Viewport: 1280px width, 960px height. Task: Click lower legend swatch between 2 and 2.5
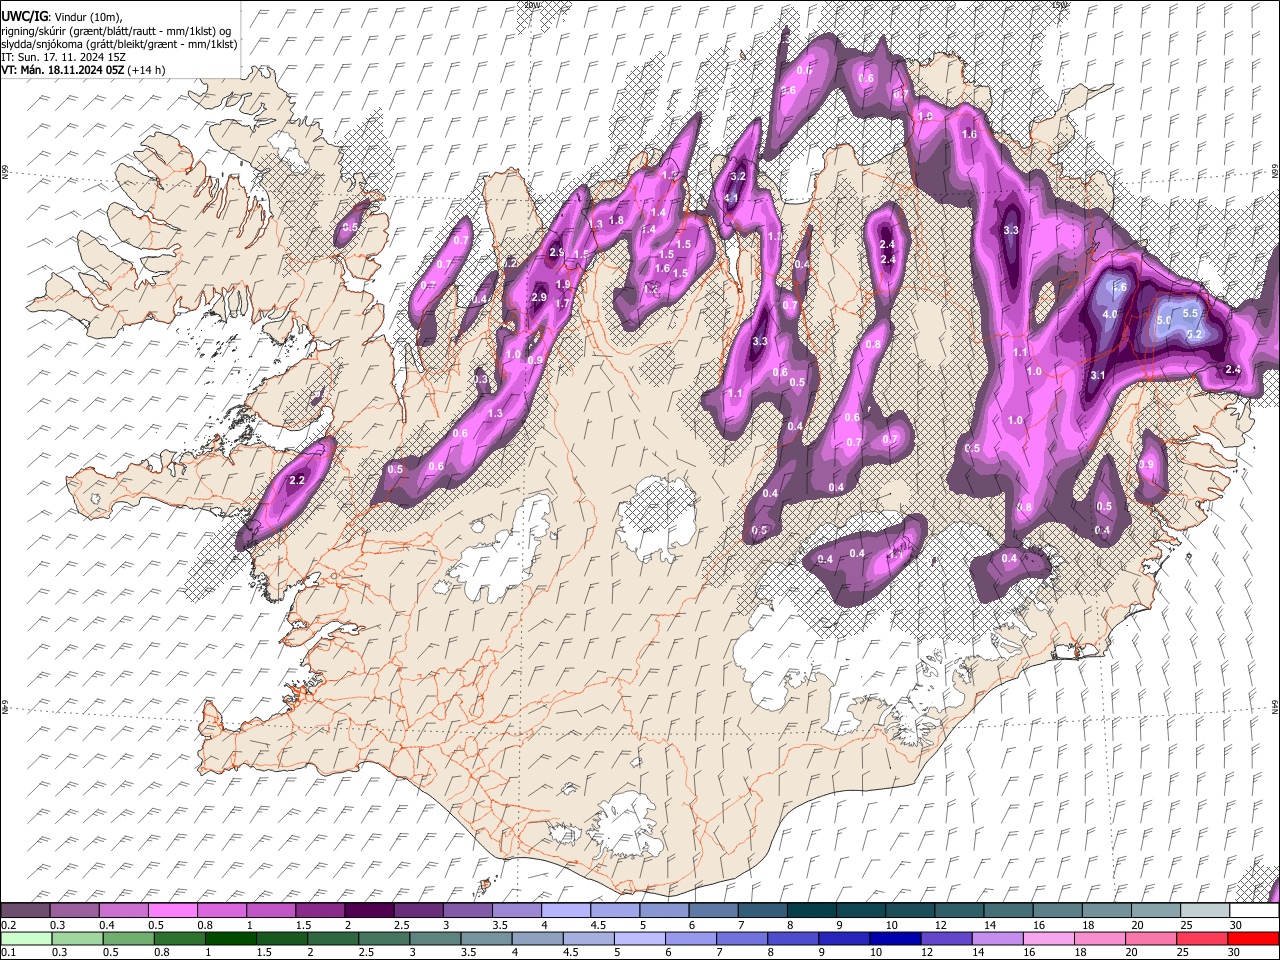click(x=332, y=938)
